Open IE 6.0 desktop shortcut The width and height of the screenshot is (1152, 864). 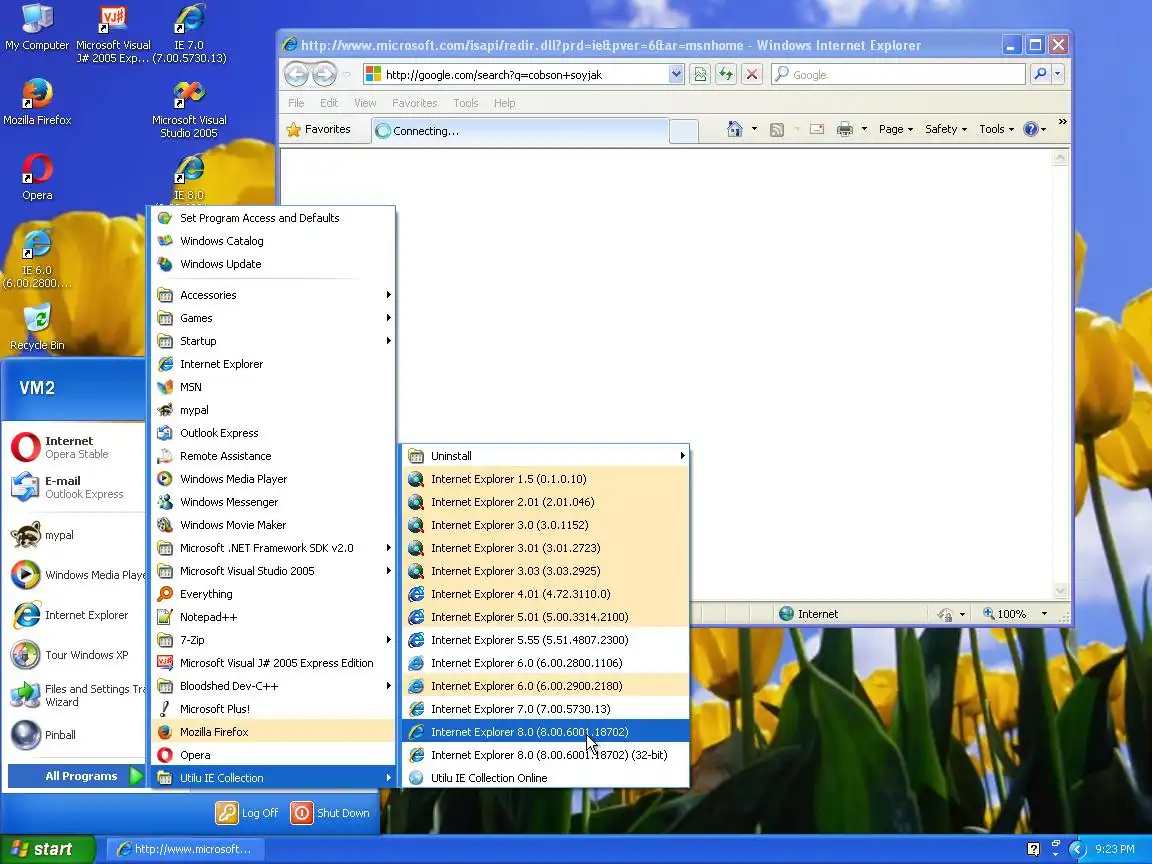pyautogui.click(x=37, y=258)
